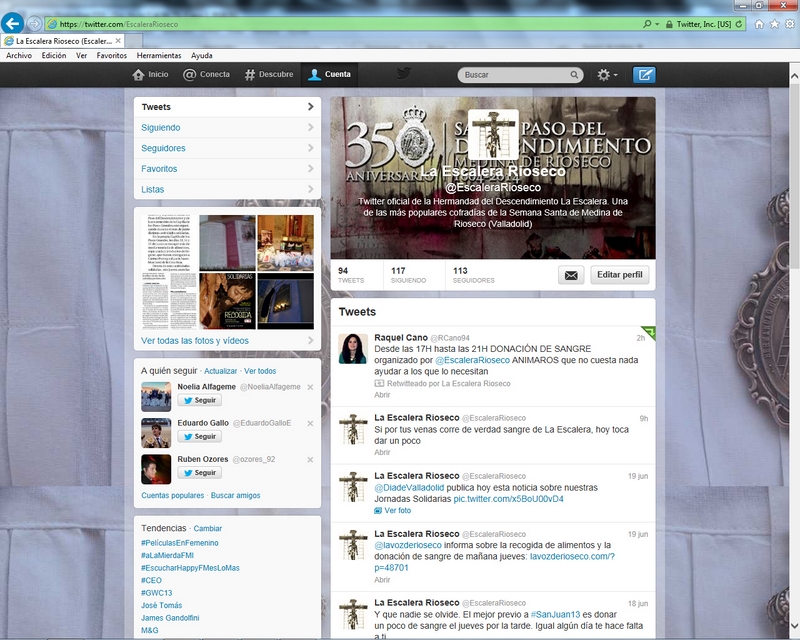The image size is (800, 640).
Task: Dismiss Noelia Alfageme suggestion
Action: [x=310, y=387]
